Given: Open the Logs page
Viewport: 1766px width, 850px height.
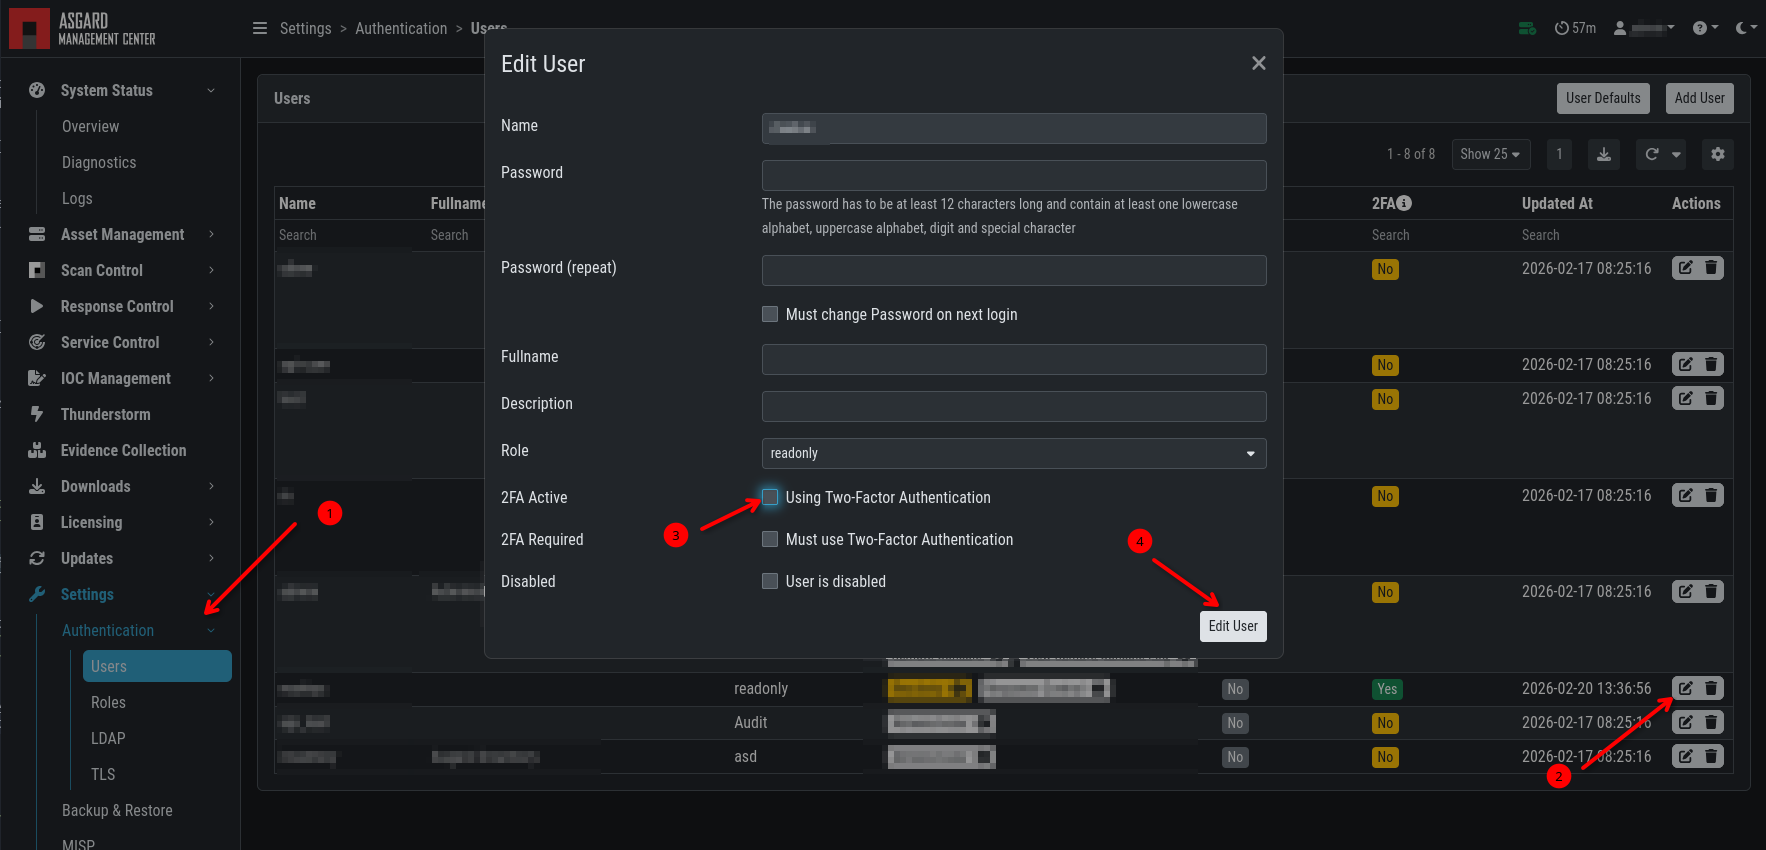Looking at the screenshot, I should point(77,198).
